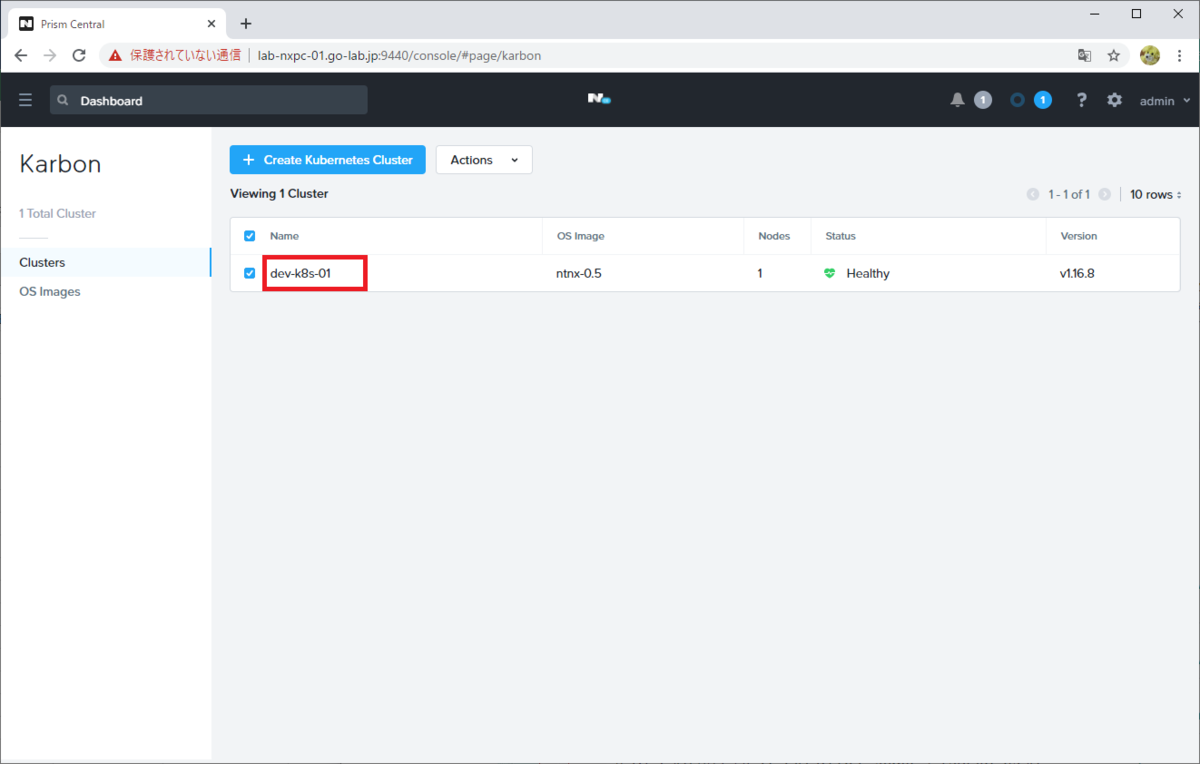
Task: Go to the next page arrow
Action: 1104,194
